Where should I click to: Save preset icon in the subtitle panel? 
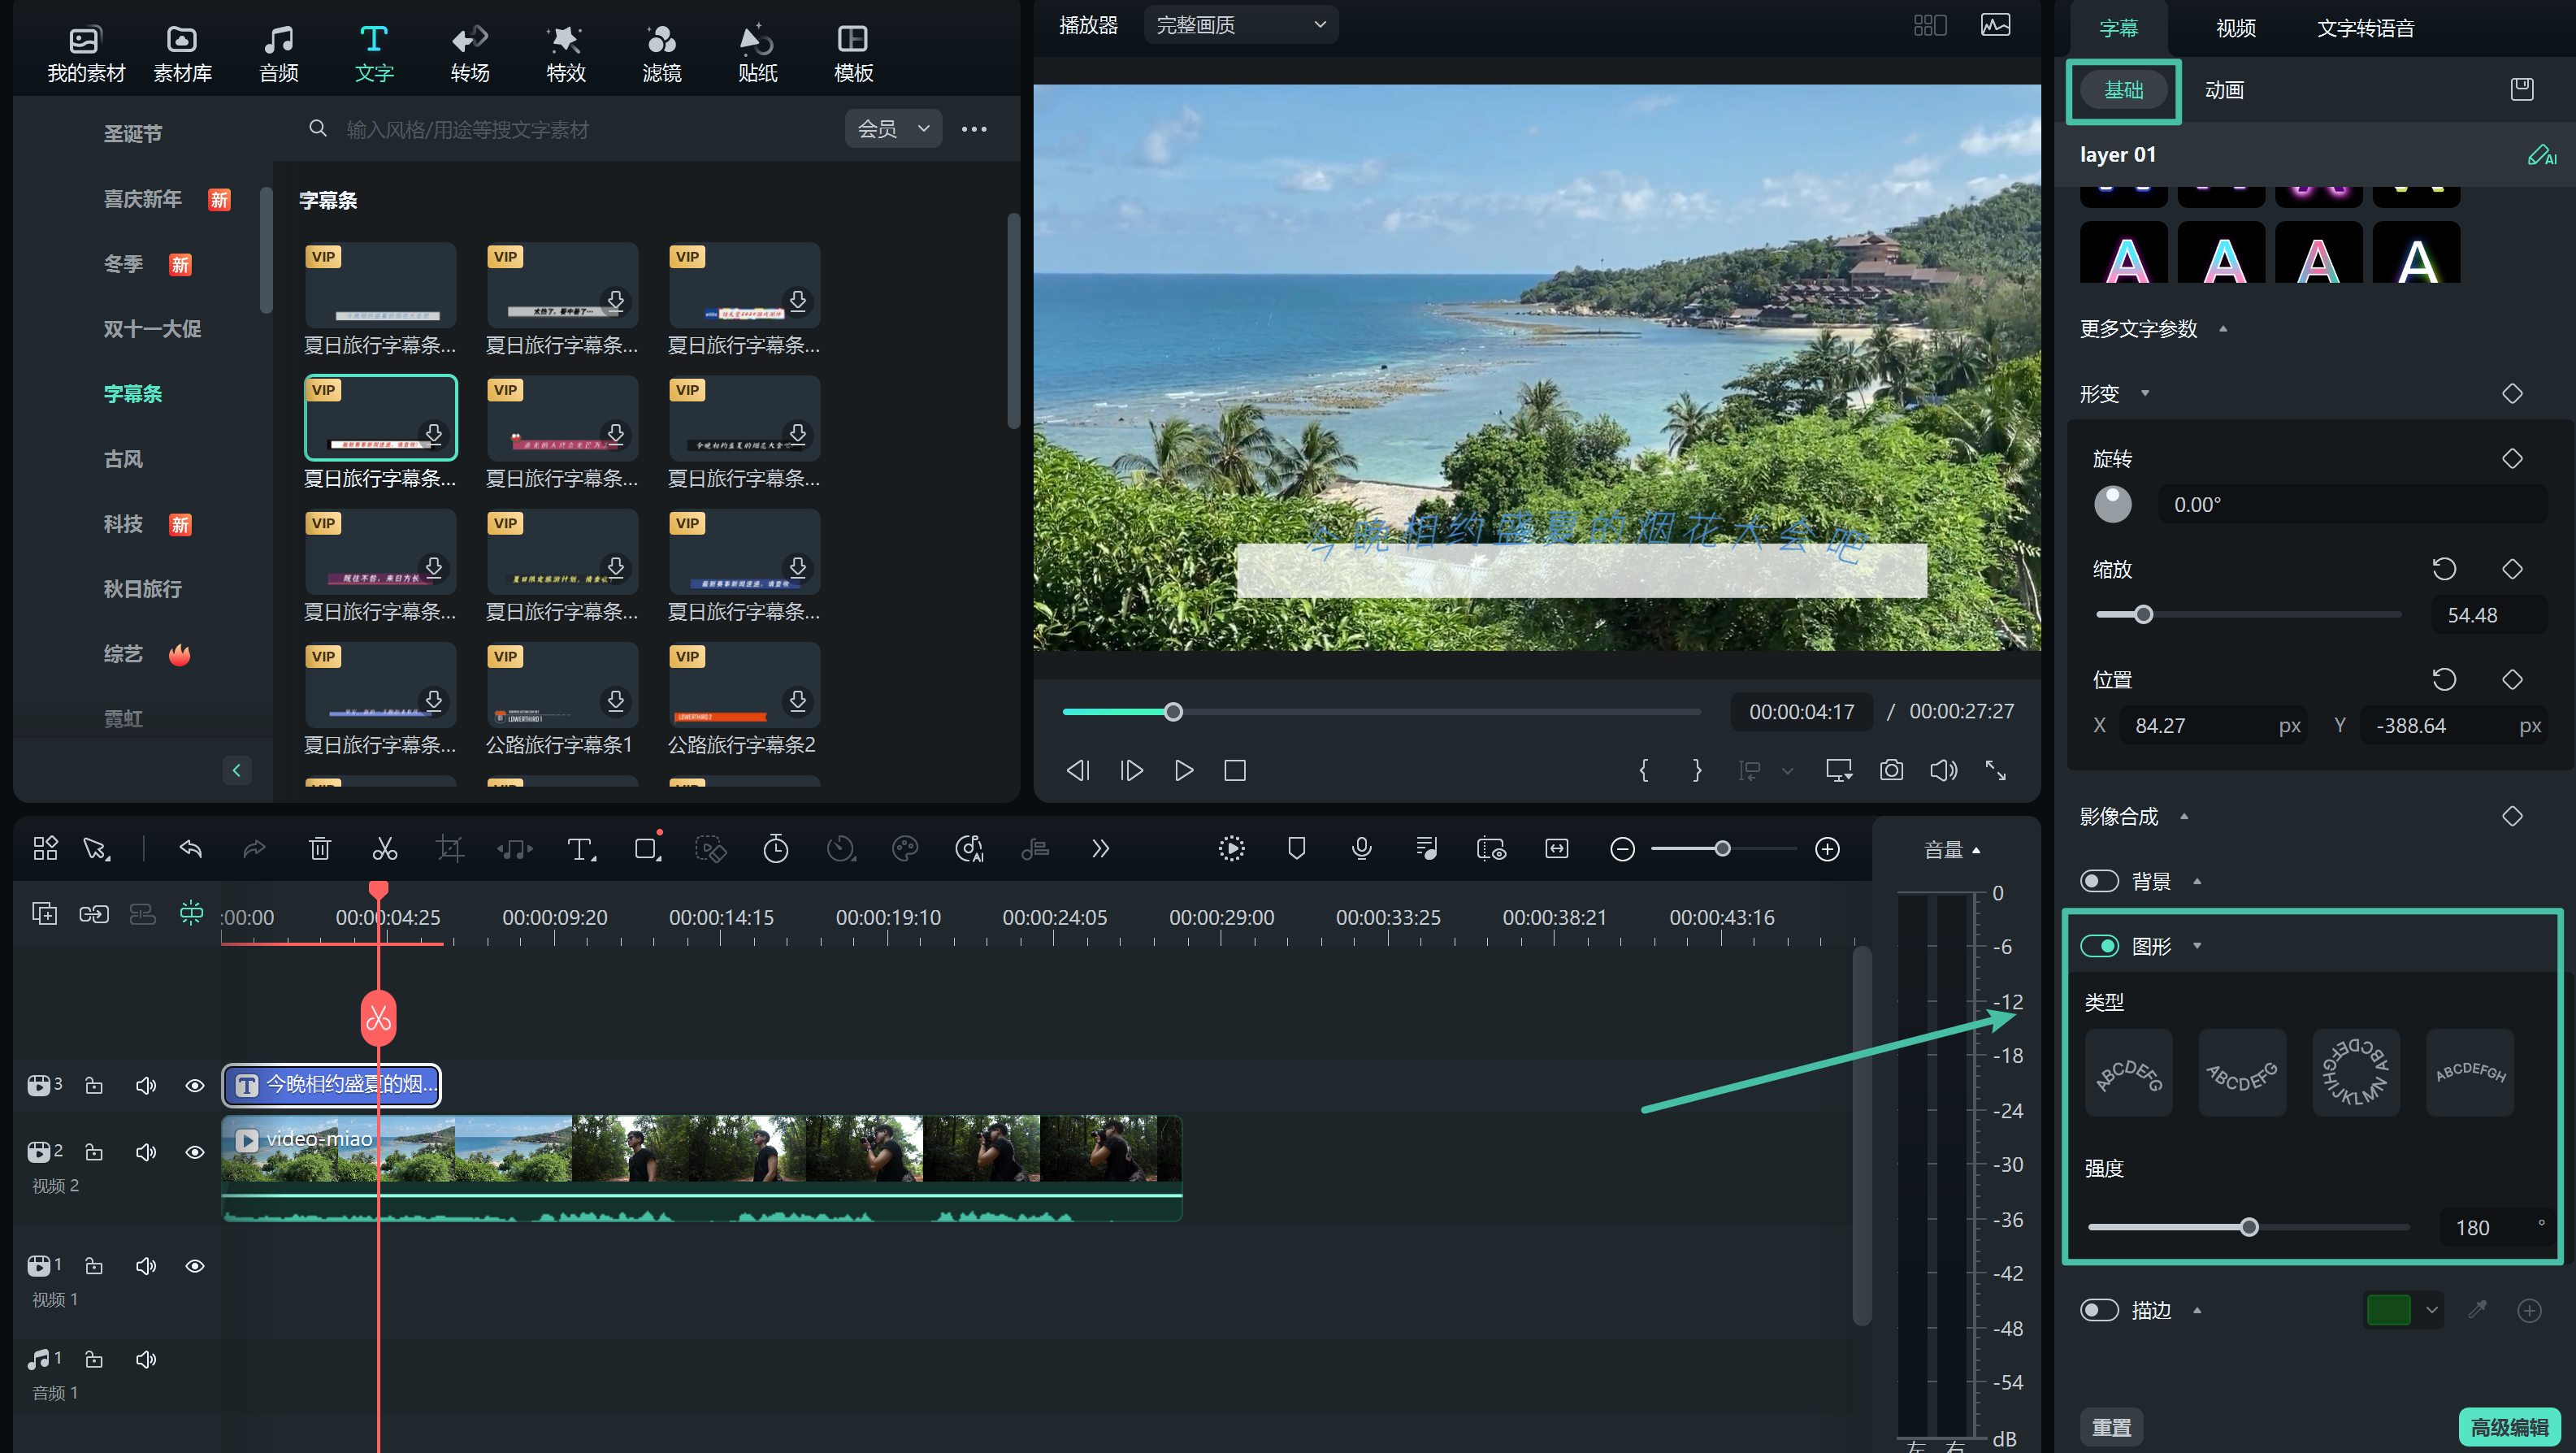tap(2521, 89)
